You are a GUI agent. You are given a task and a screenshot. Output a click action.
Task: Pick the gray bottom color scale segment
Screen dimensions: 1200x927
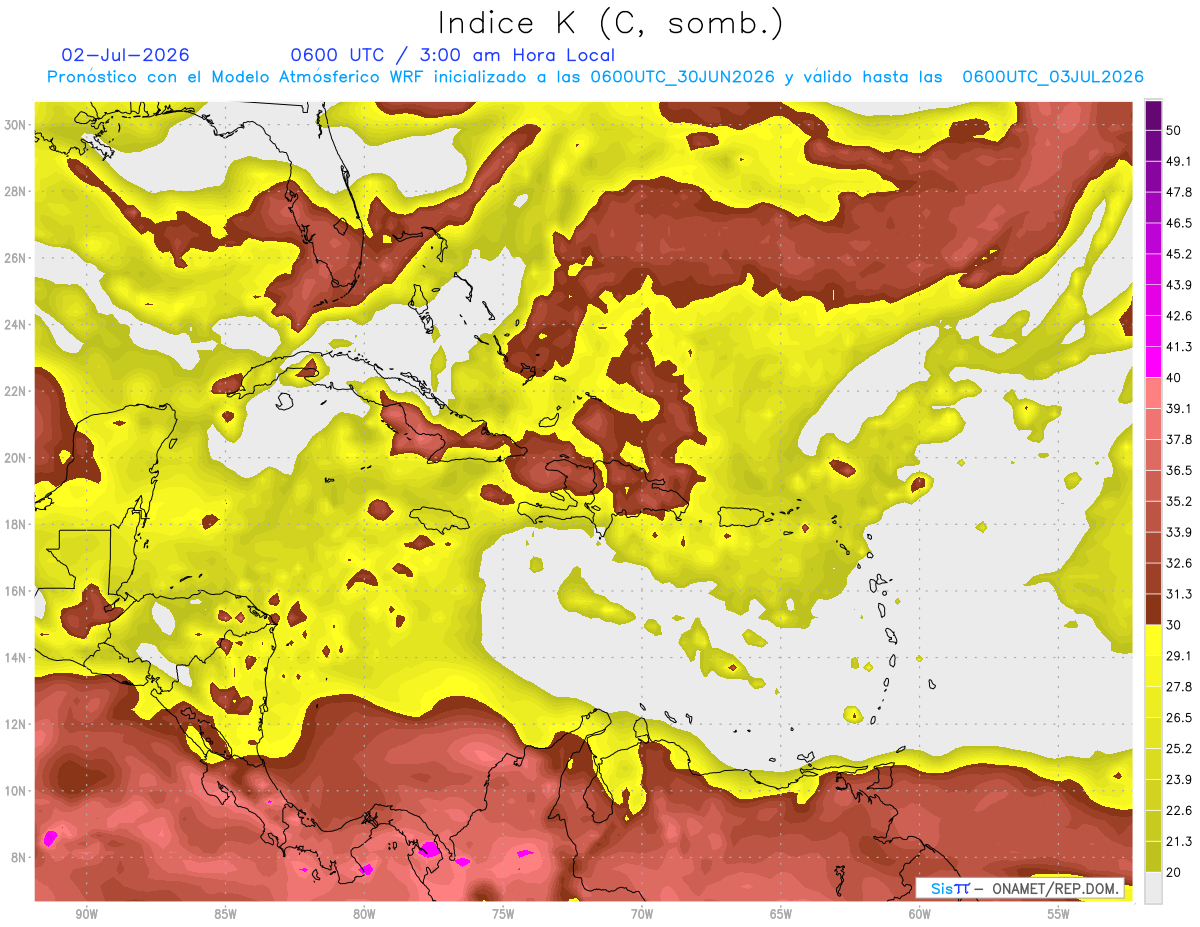tap(1153, 889)
